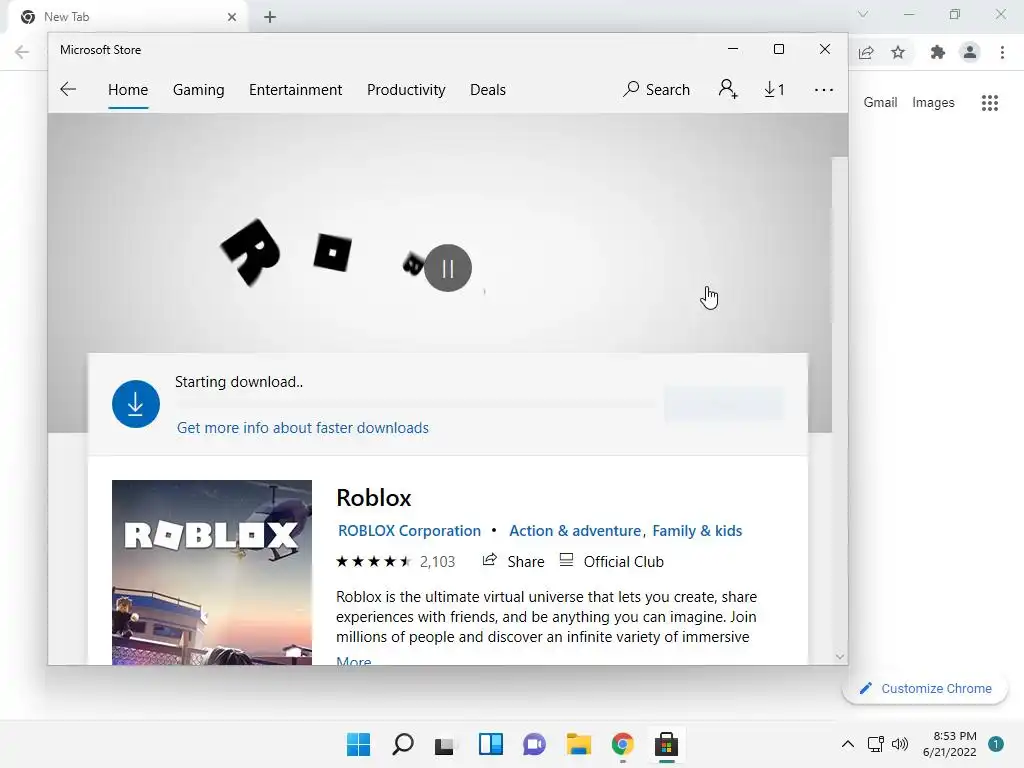Click the blue download arrow icon
This screenshot has width=1024, height=768.
pyautogui.click(x=136, y=404)
